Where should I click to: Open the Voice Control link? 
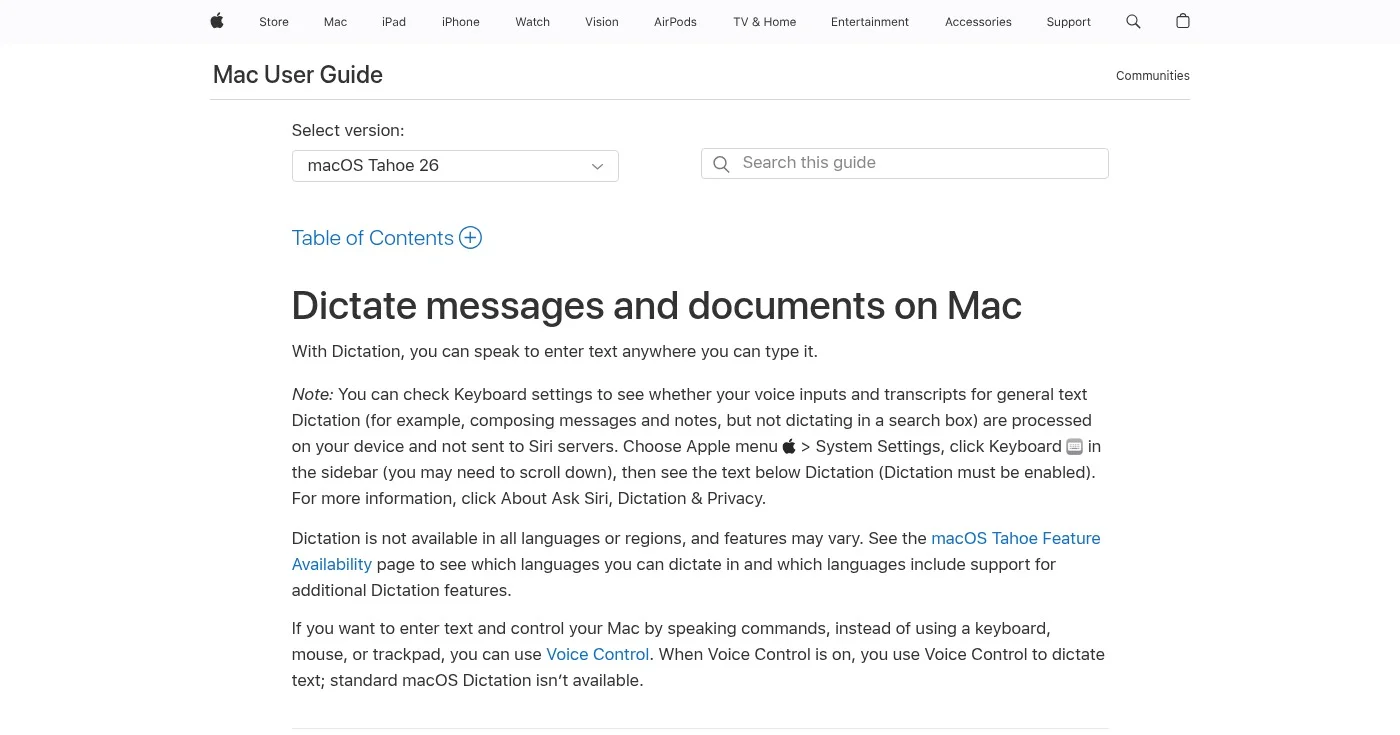click(x=598, y=654)
